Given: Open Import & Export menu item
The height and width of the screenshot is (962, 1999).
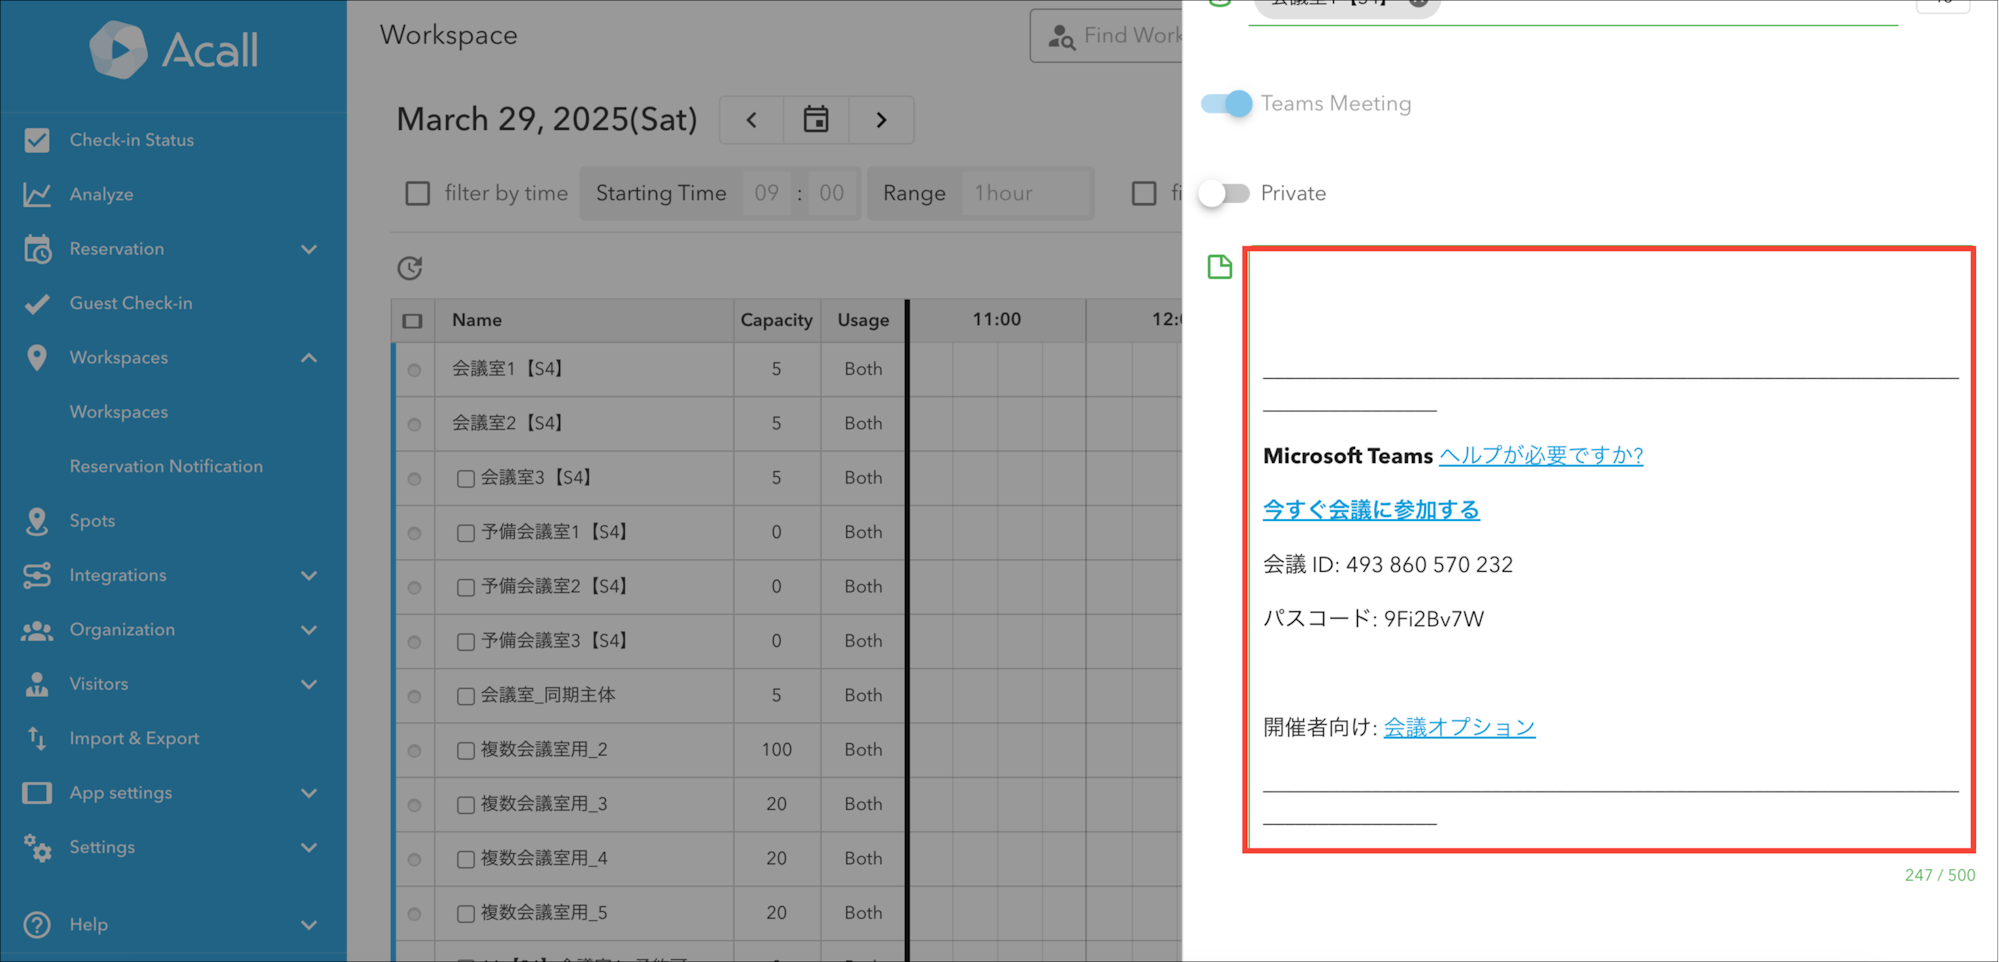Looking at the screenshot, I should (x=134, y=738).
